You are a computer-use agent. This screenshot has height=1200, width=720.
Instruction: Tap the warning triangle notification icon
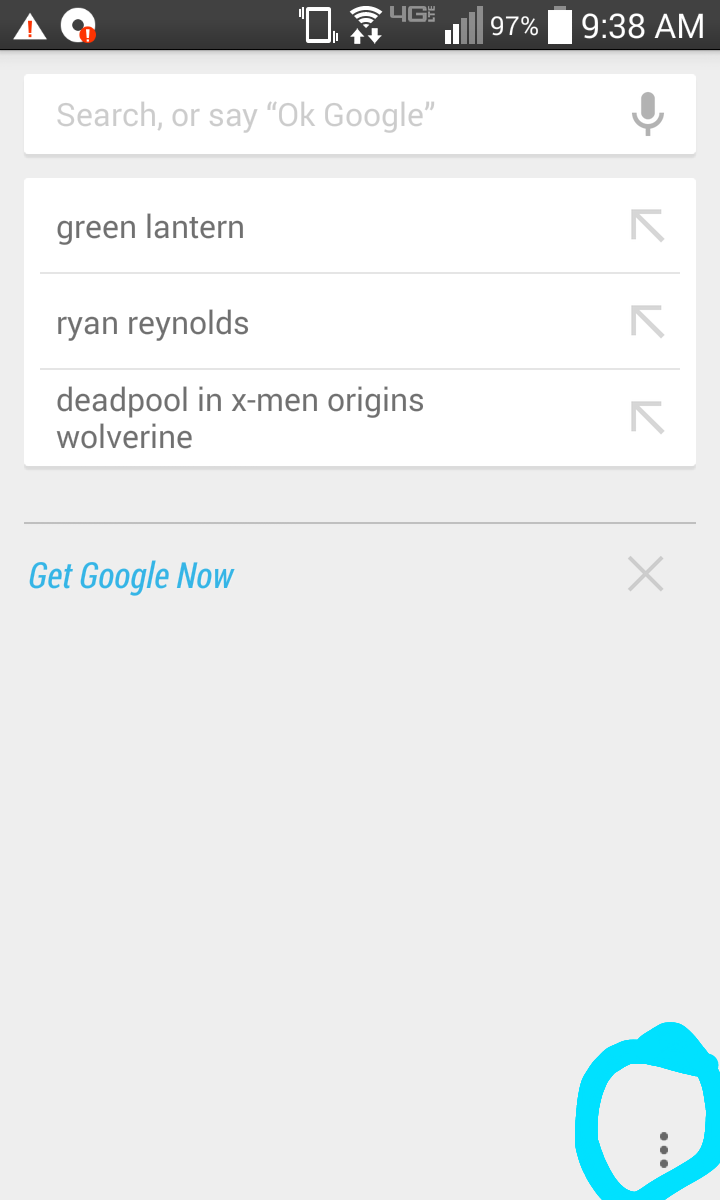pyautogui.click(x=30, y=26)
